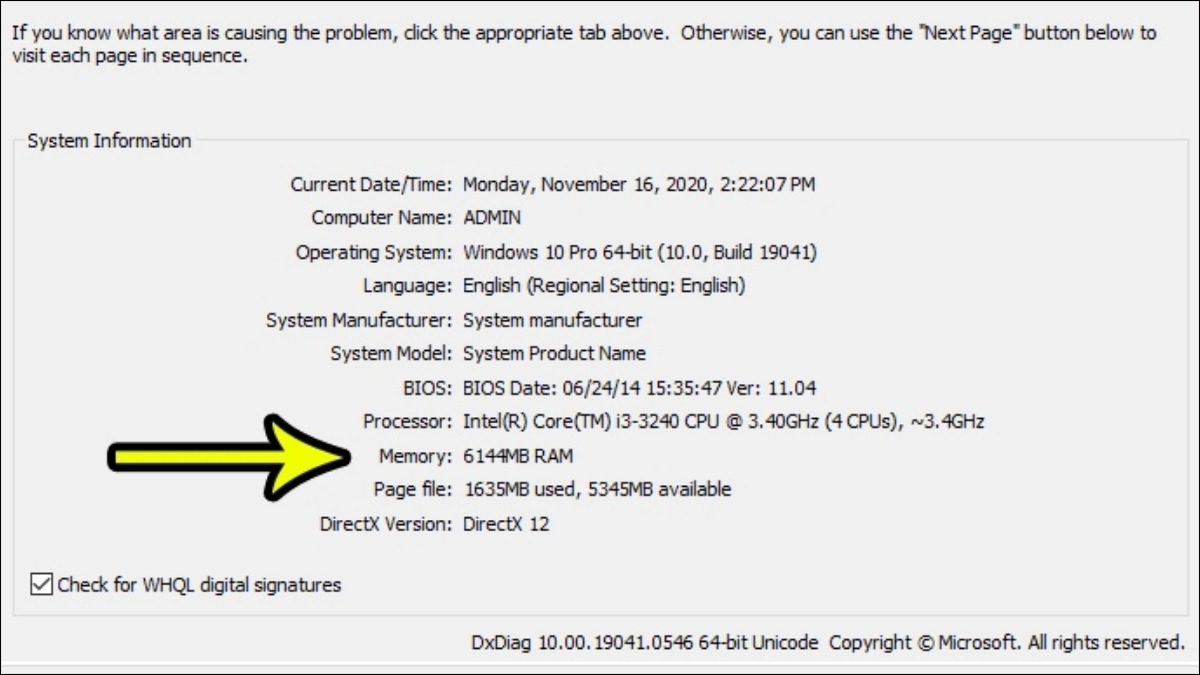
Task: Select the Language English regional setting value
Action: [604, 286]
